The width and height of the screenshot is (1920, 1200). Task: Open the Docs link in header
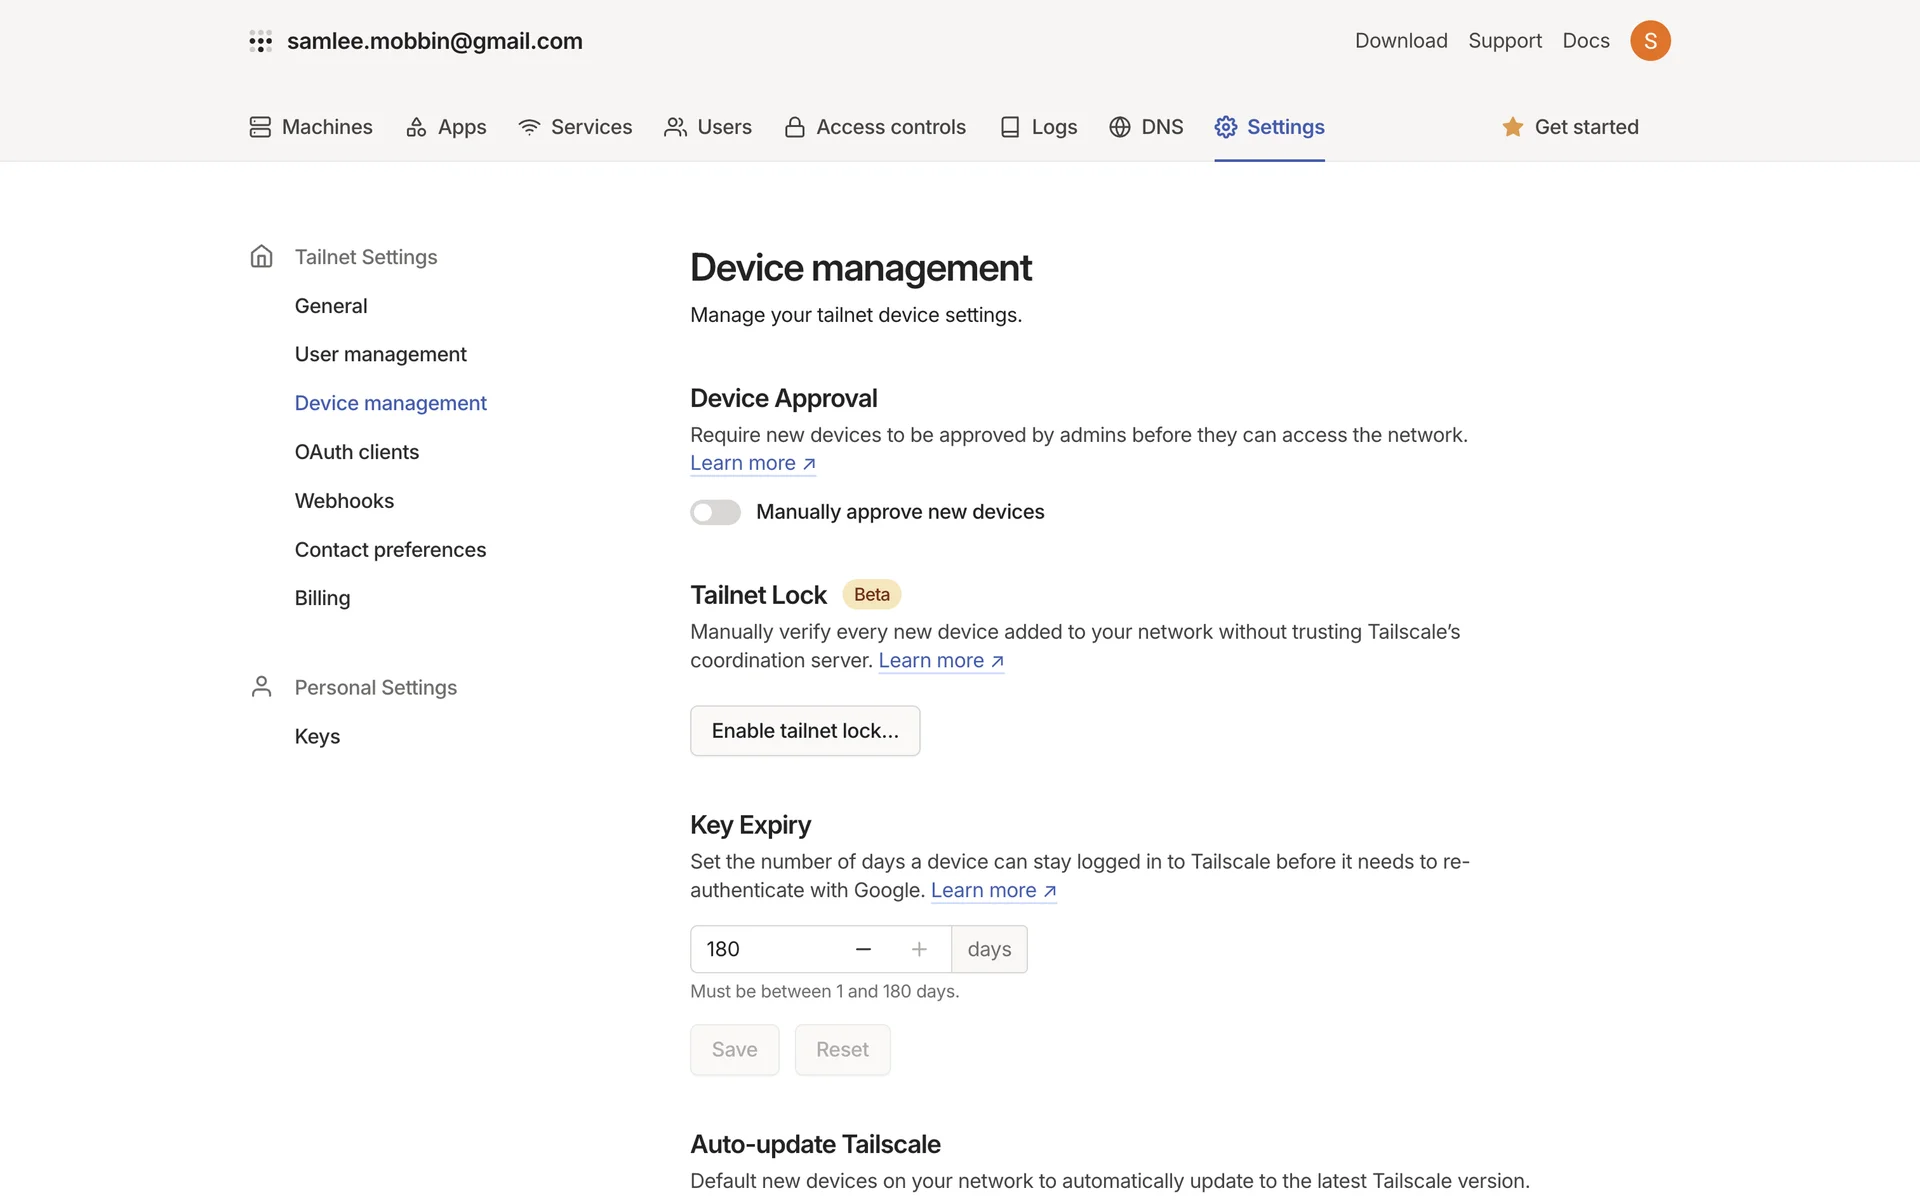[x=1586, y=41]
